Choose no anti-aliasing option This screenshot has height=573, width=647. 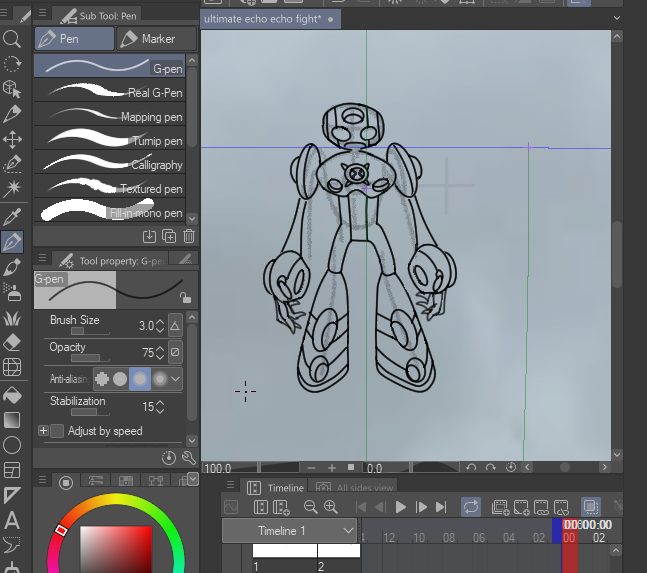pyautogui.click(x=102, y=379)
